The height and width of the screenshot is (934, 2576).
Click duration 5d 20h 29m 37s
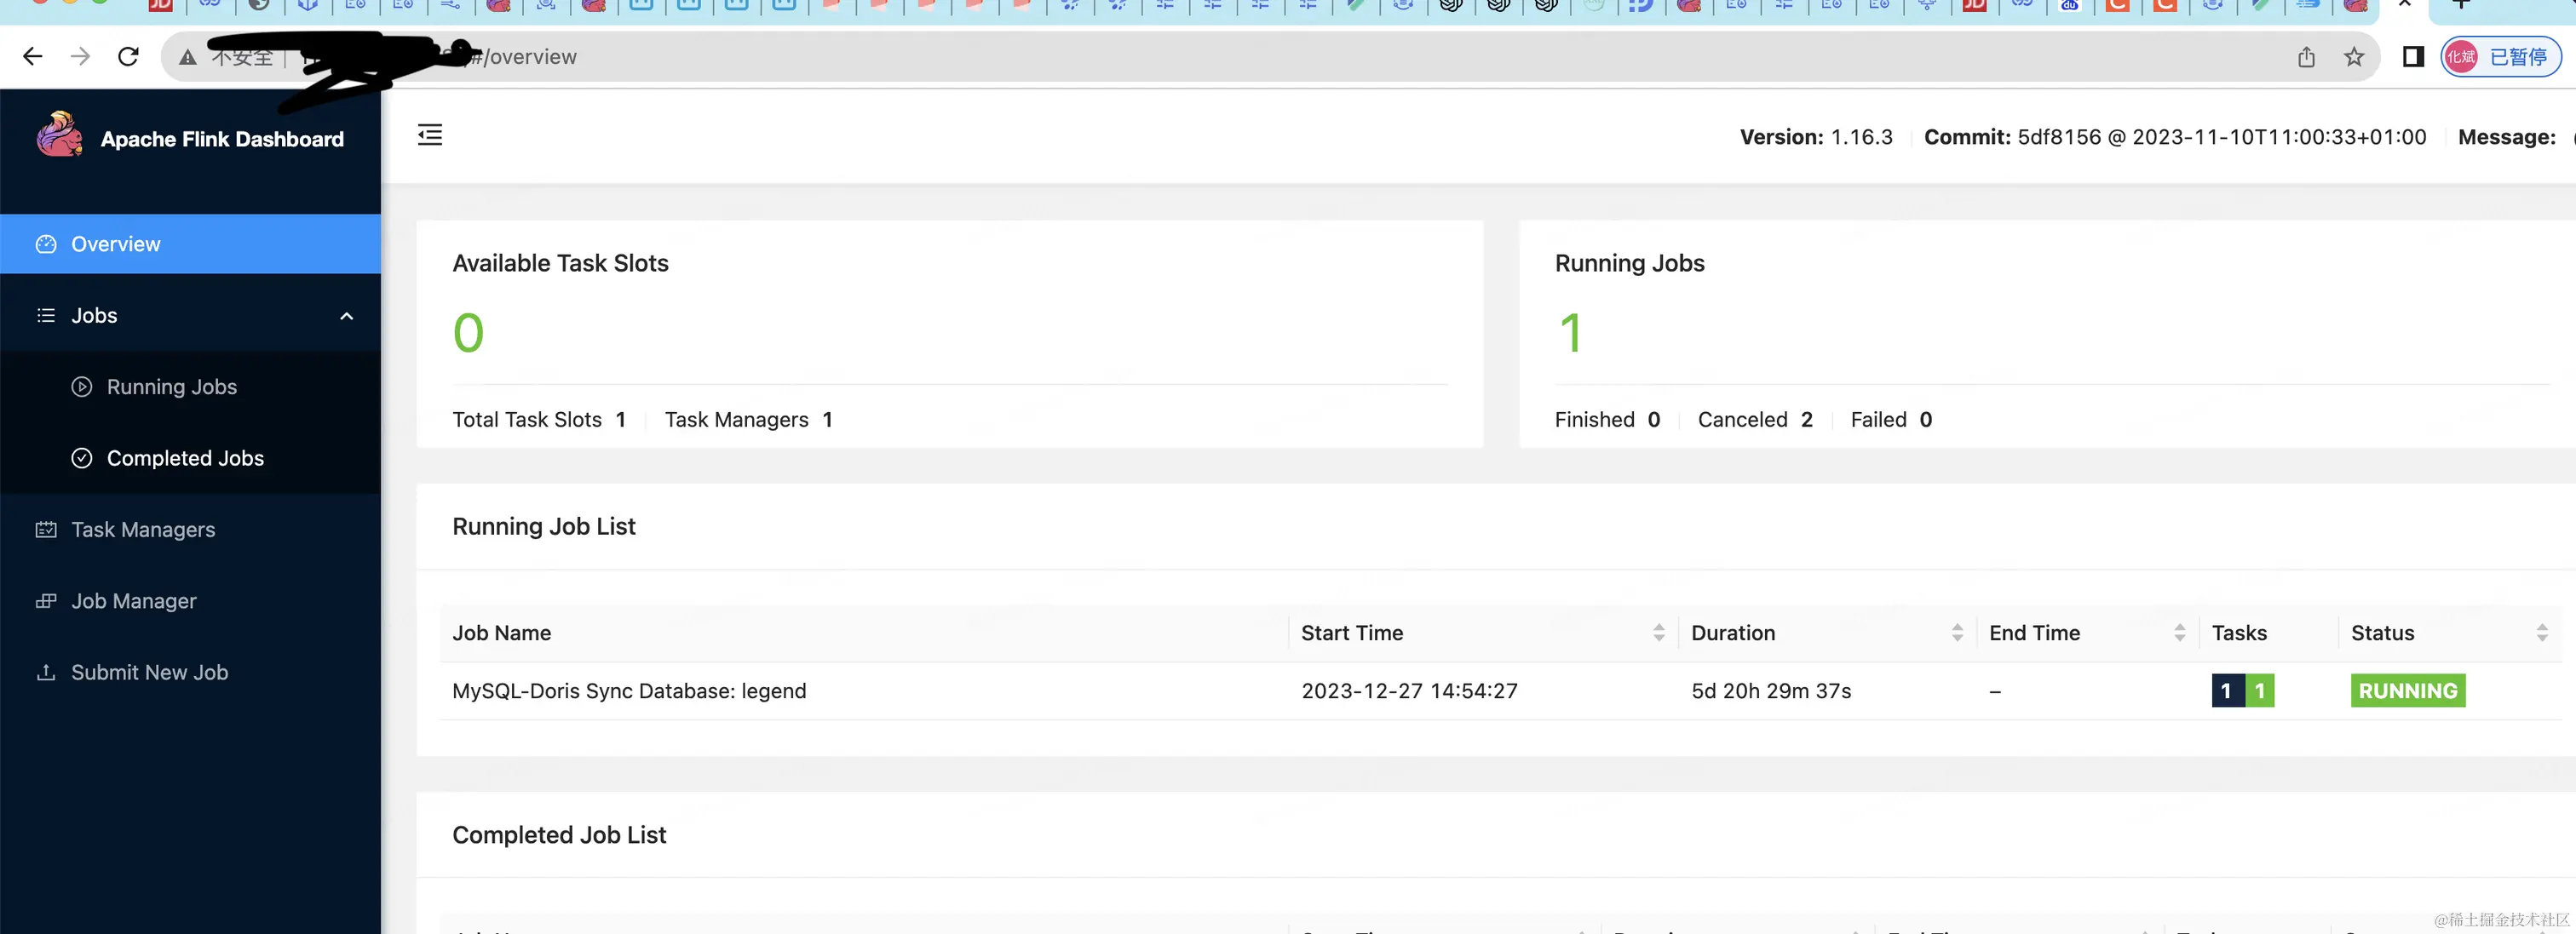coord(1771,691)
